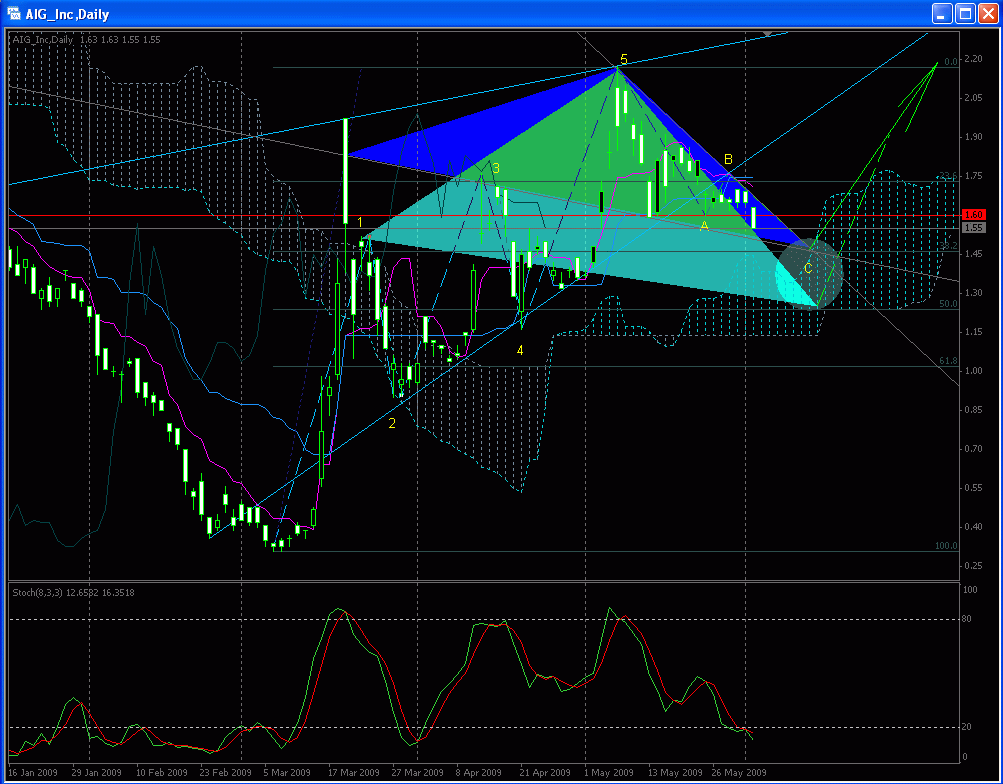Image resolution: width=1003 pixels, height=784 pixels.
Task: Click the 1.00 price scale value
Action: point(974,371)
